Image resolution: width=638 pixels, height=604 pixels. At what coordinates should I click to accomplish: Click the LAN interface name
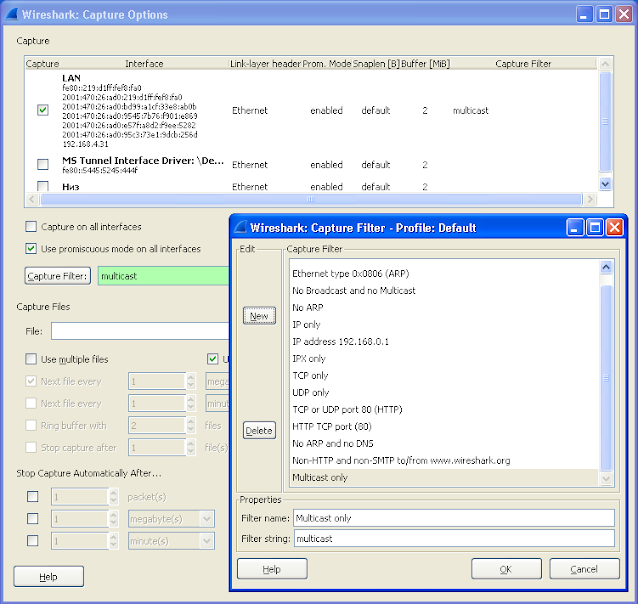pyautogui.click(x=71, y=78)
